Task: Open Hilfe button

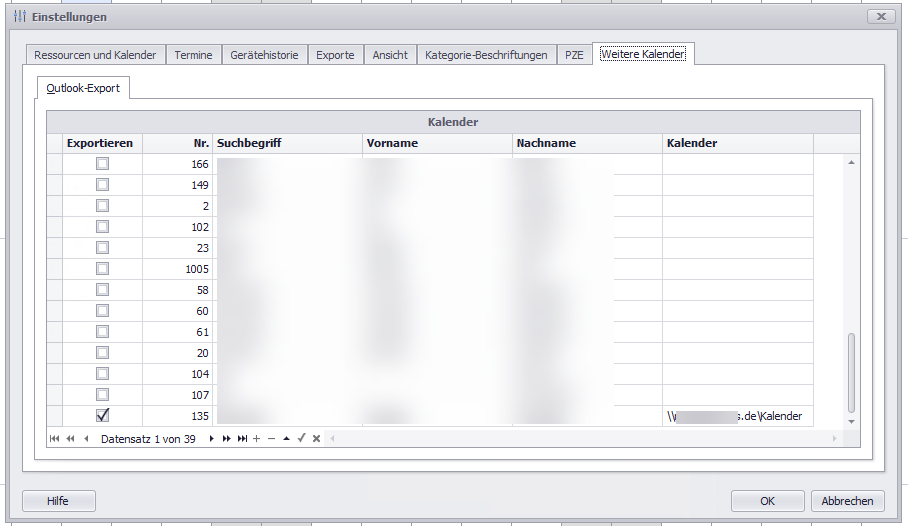Action: coord(58,501)
